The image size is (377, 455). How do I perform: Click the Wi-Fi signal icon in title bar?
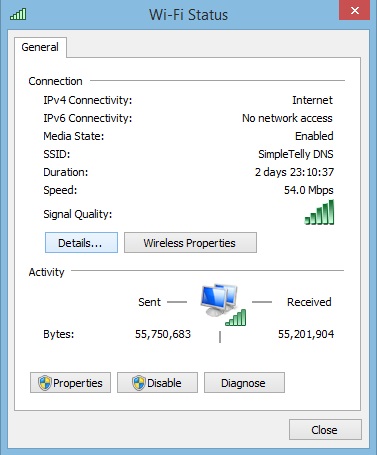click(18, 14)
